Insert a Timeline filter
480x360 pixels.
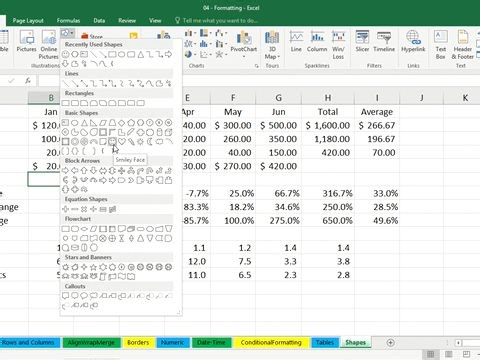click(x=384, y=41)
